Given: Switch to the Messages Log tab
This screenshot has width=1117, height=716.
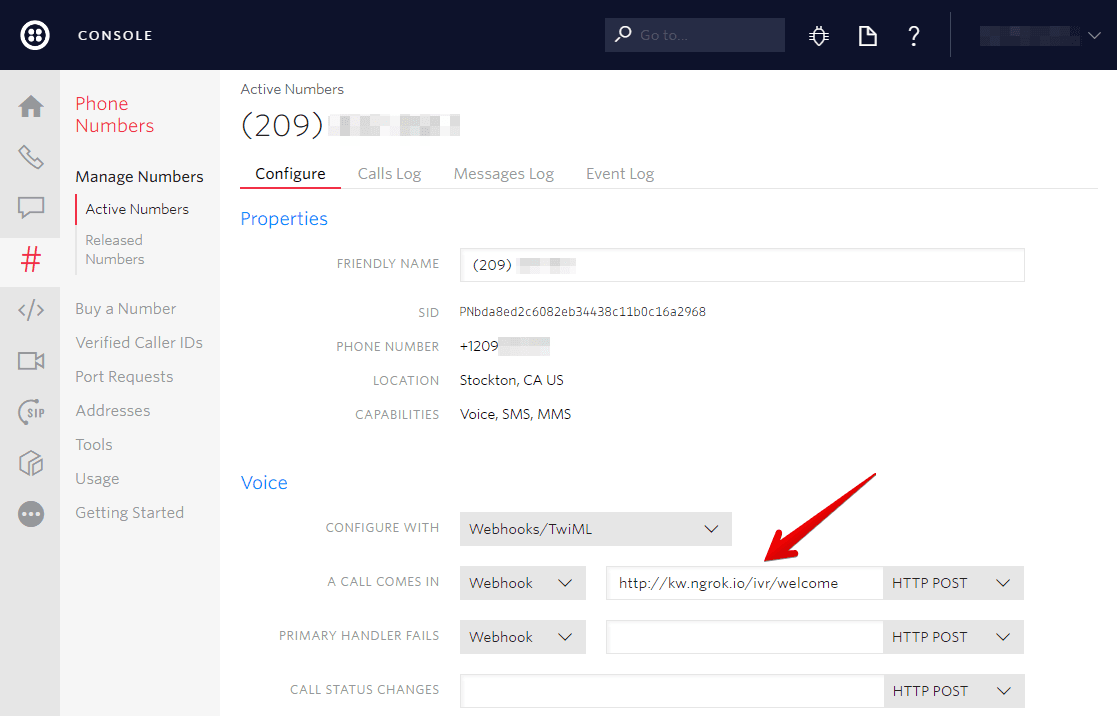Looking at the screenshot, I should pyautogui.click(x=503, y=173).
